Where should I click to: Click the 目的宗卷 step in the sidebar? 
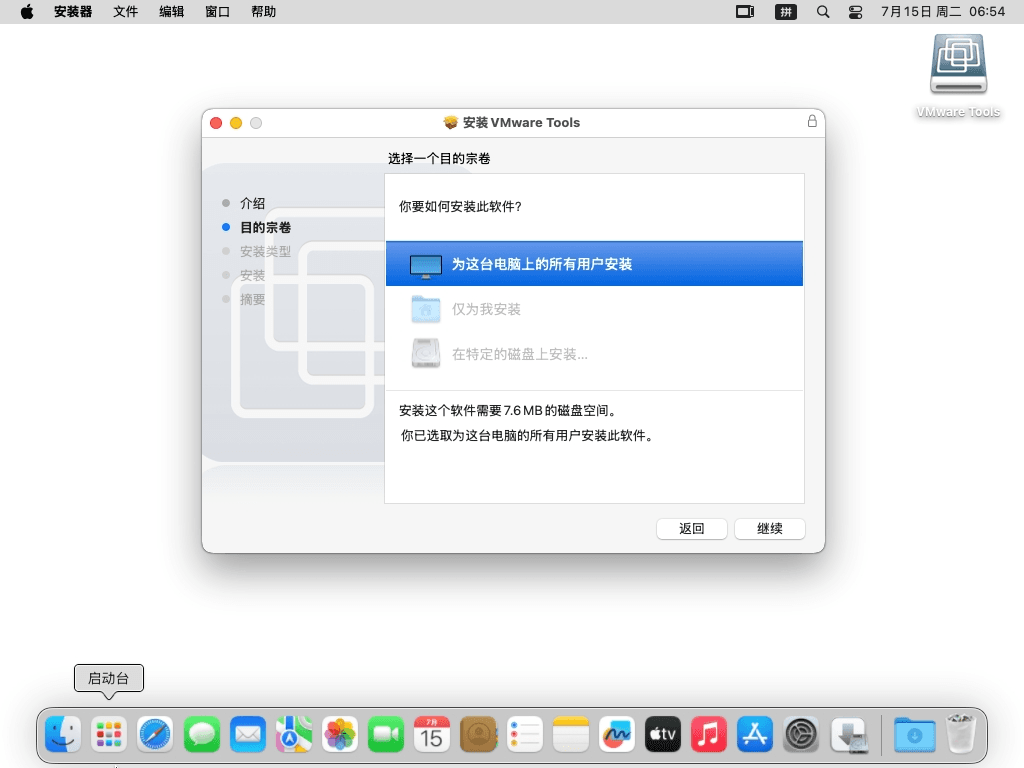point(266,227)
